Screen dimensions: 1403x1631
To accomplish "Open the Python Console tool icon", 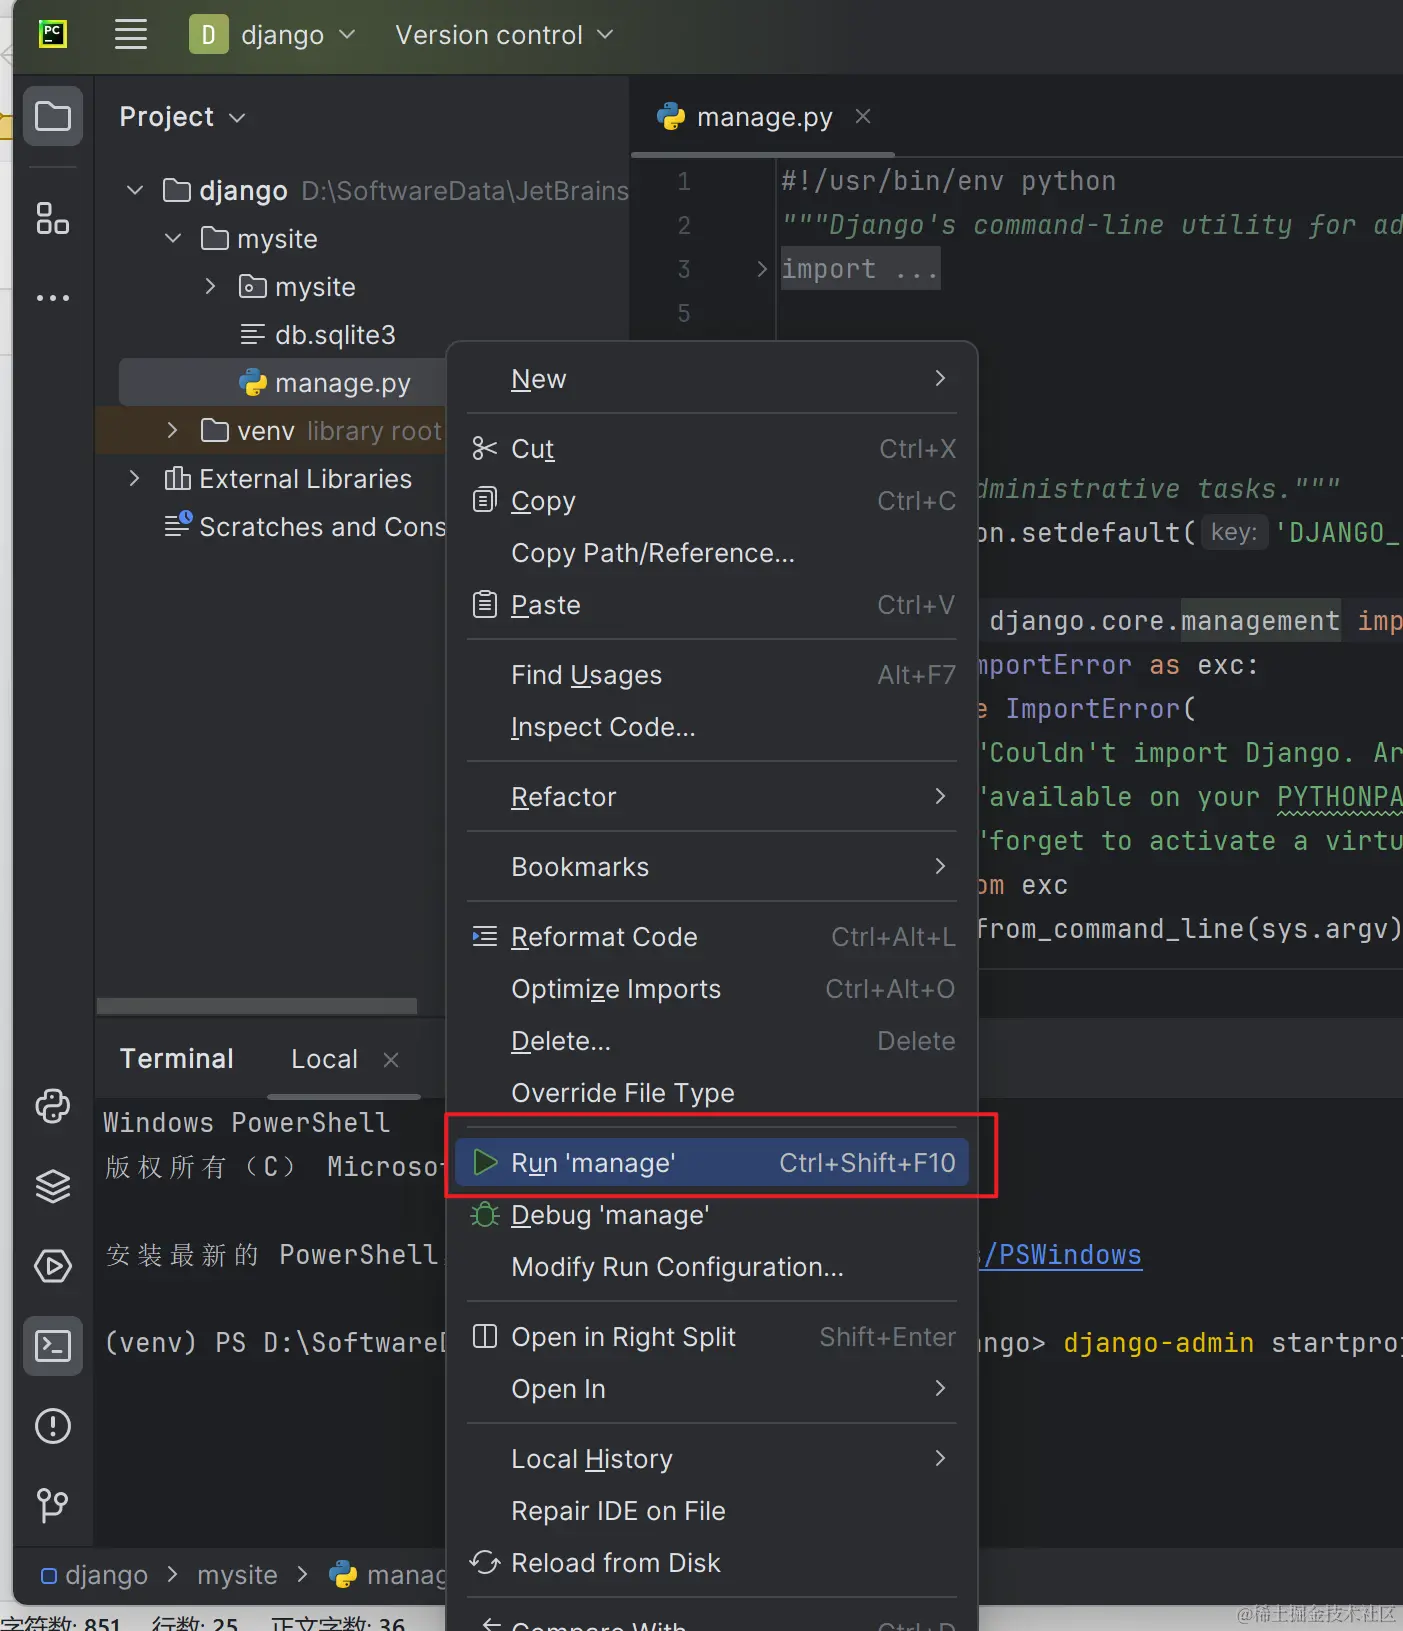I will point(53,1106).
